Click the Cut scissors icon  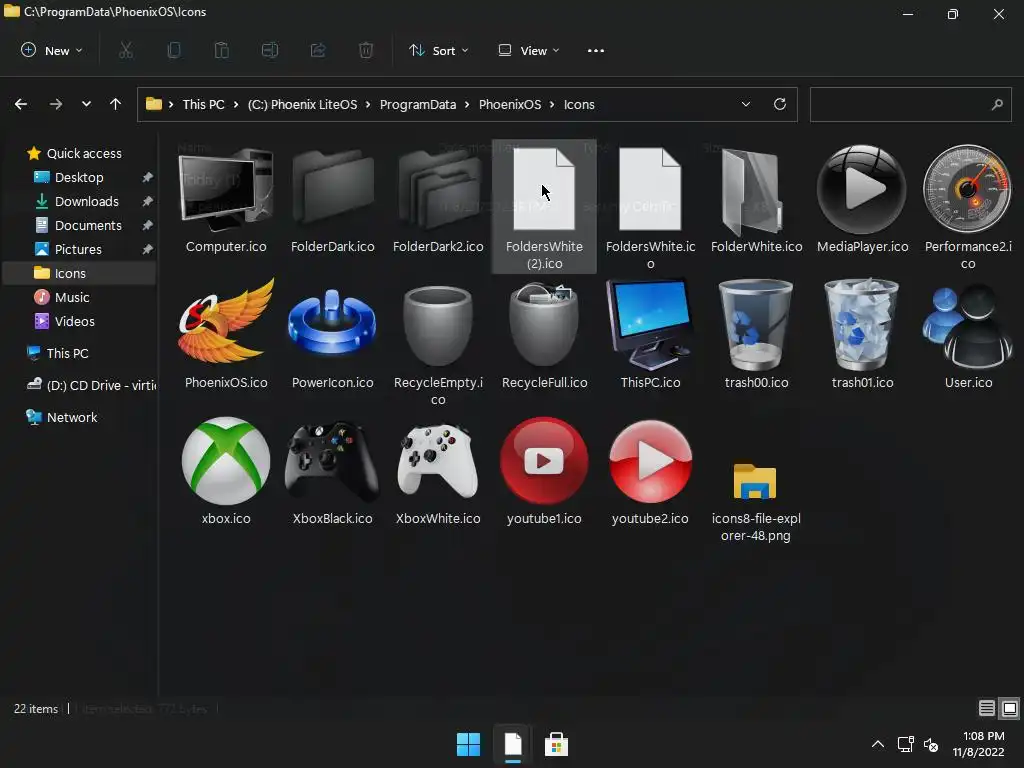[126, 50]
